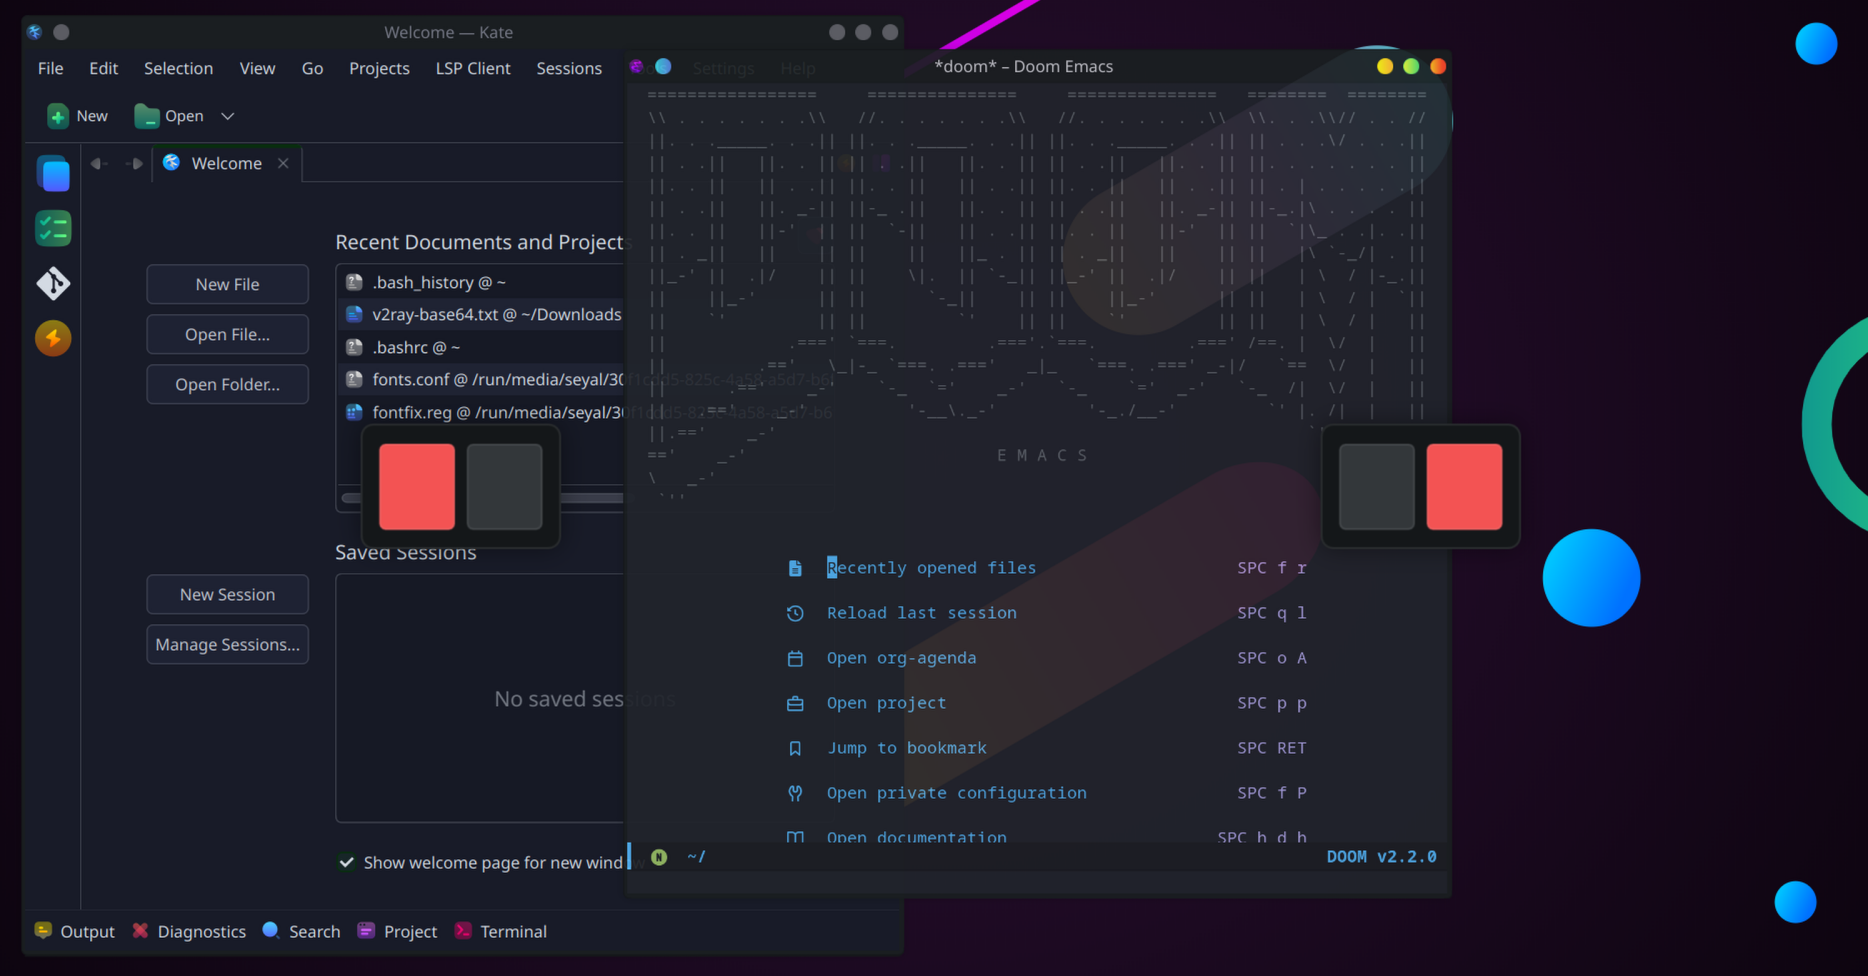Open Kate's Sessions menu
Screen dimensions: 1868x976
pyautogui.click(x=569, y=68)
